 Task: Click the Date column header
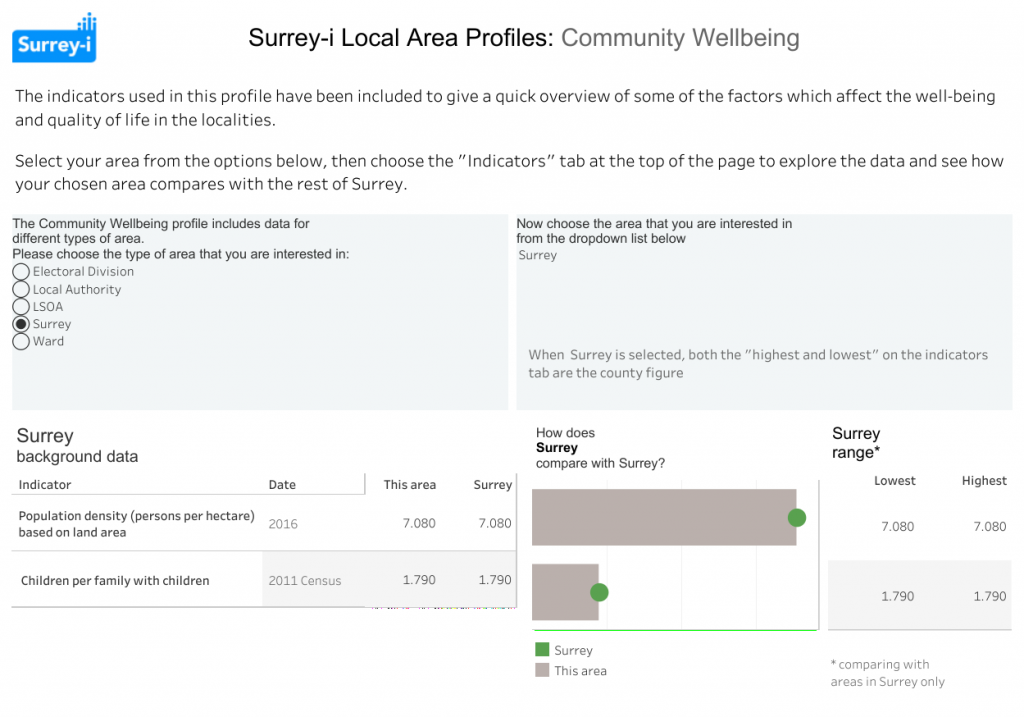pos(282,485)
